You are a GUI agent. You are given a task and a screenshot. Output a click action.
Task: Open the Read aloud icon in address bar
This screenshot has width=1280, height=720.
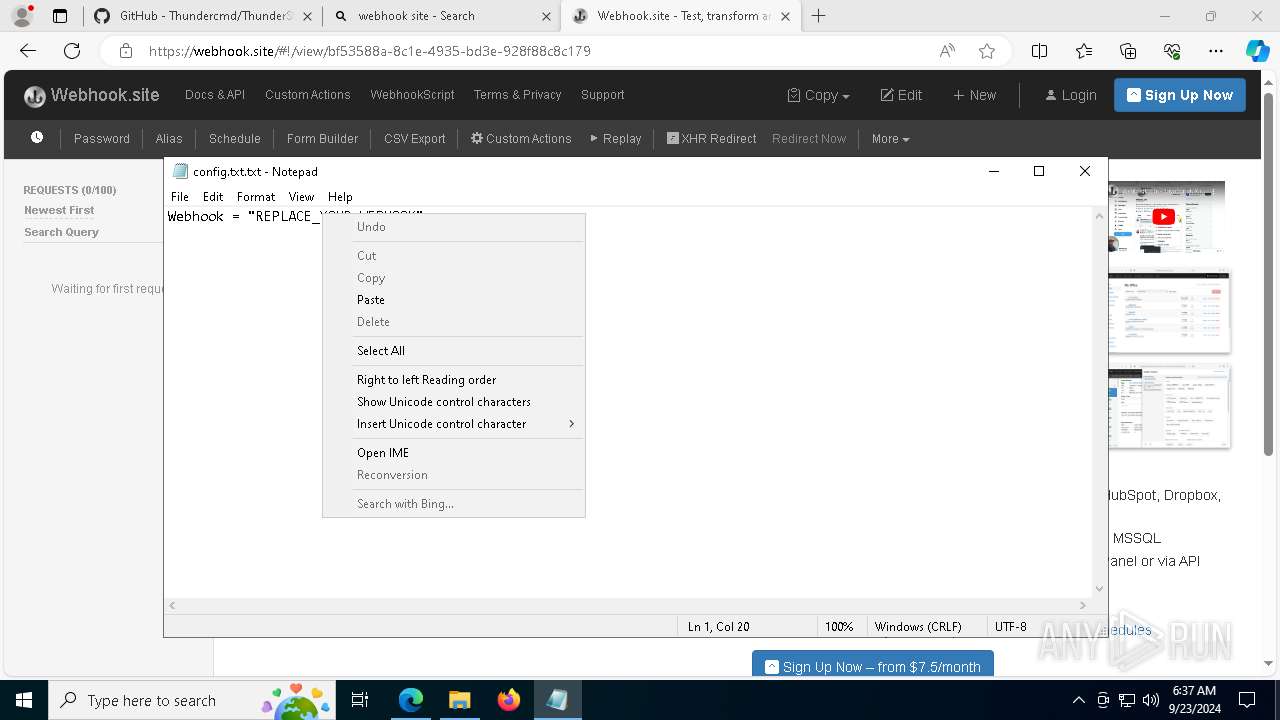[x=947, y=51]
